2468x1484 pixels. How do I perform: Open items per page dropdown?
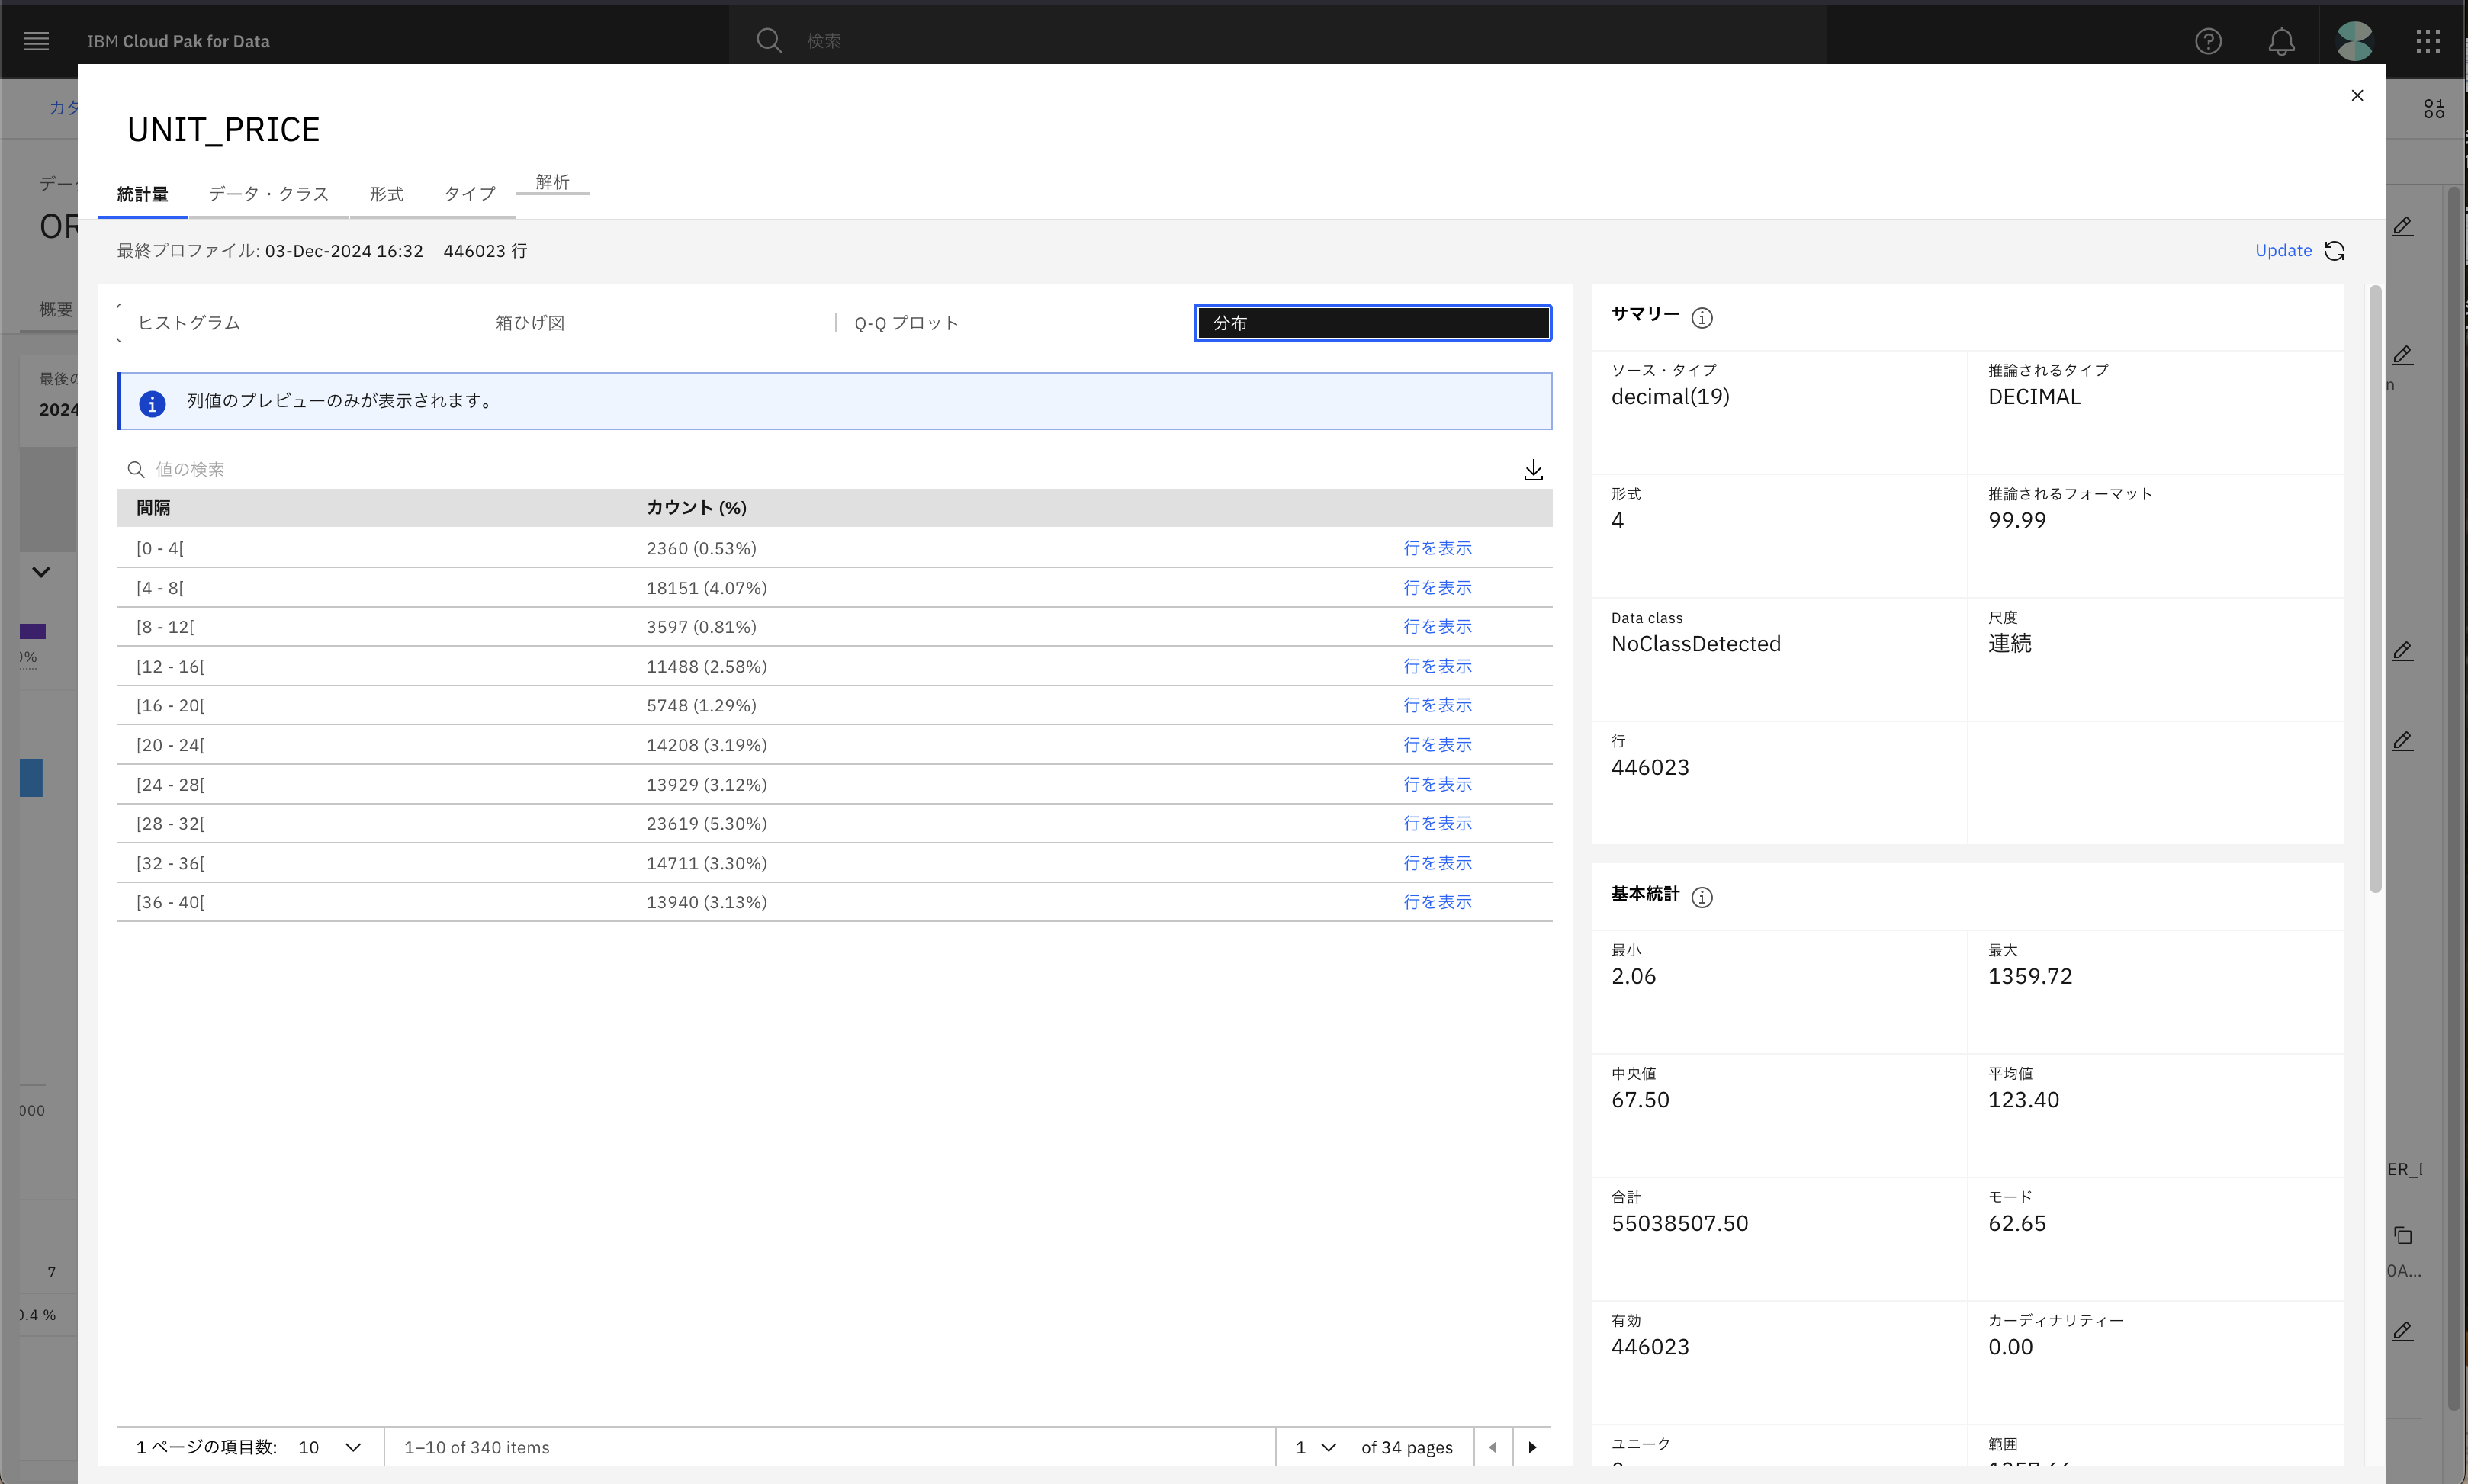point(330,1447)
